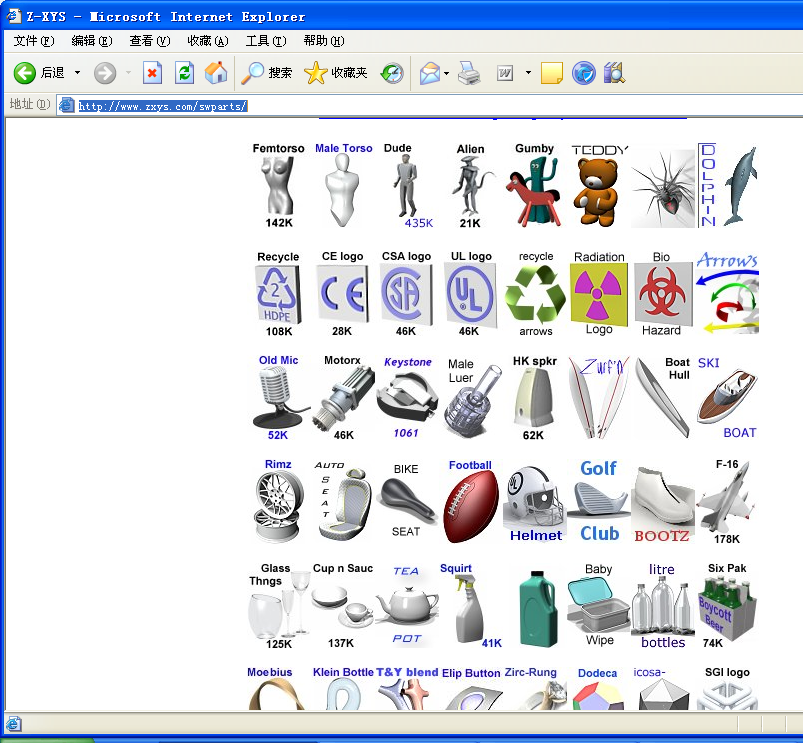The width and height of the screenshot is (803, 743).
Task: Click the HK spkr speaker thumbnail
Action: (x=533, y=398)
